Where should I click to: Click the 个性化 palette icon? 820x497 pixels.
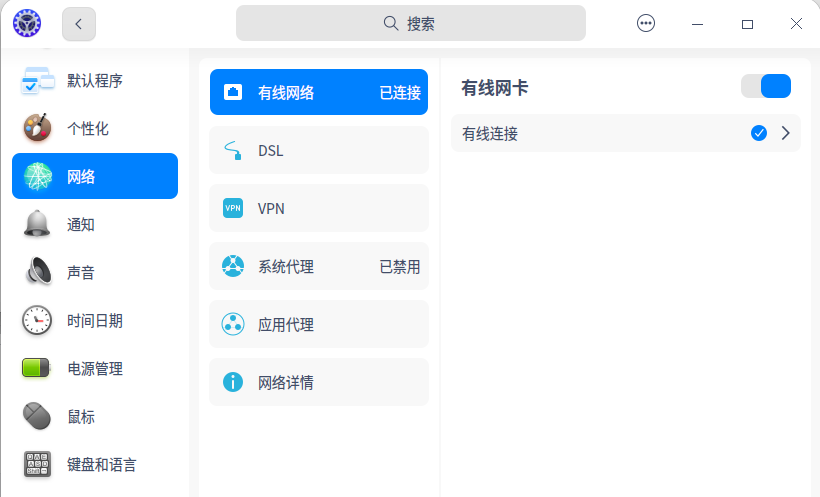pos(37,128)
